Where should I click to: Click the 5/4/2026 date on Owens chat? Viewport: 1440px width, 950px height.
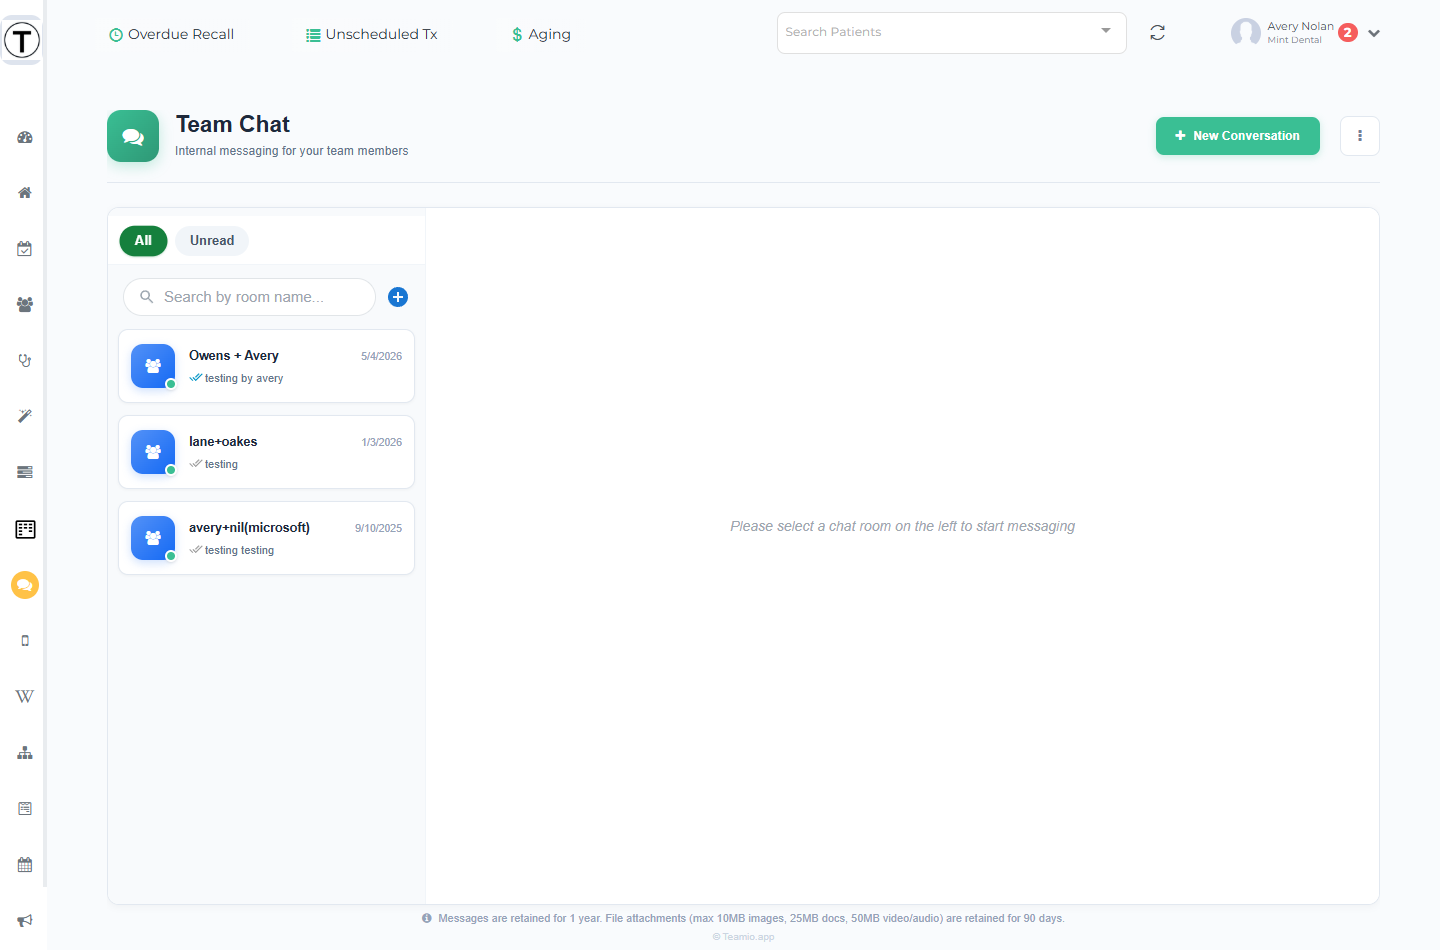coord(381,356)
